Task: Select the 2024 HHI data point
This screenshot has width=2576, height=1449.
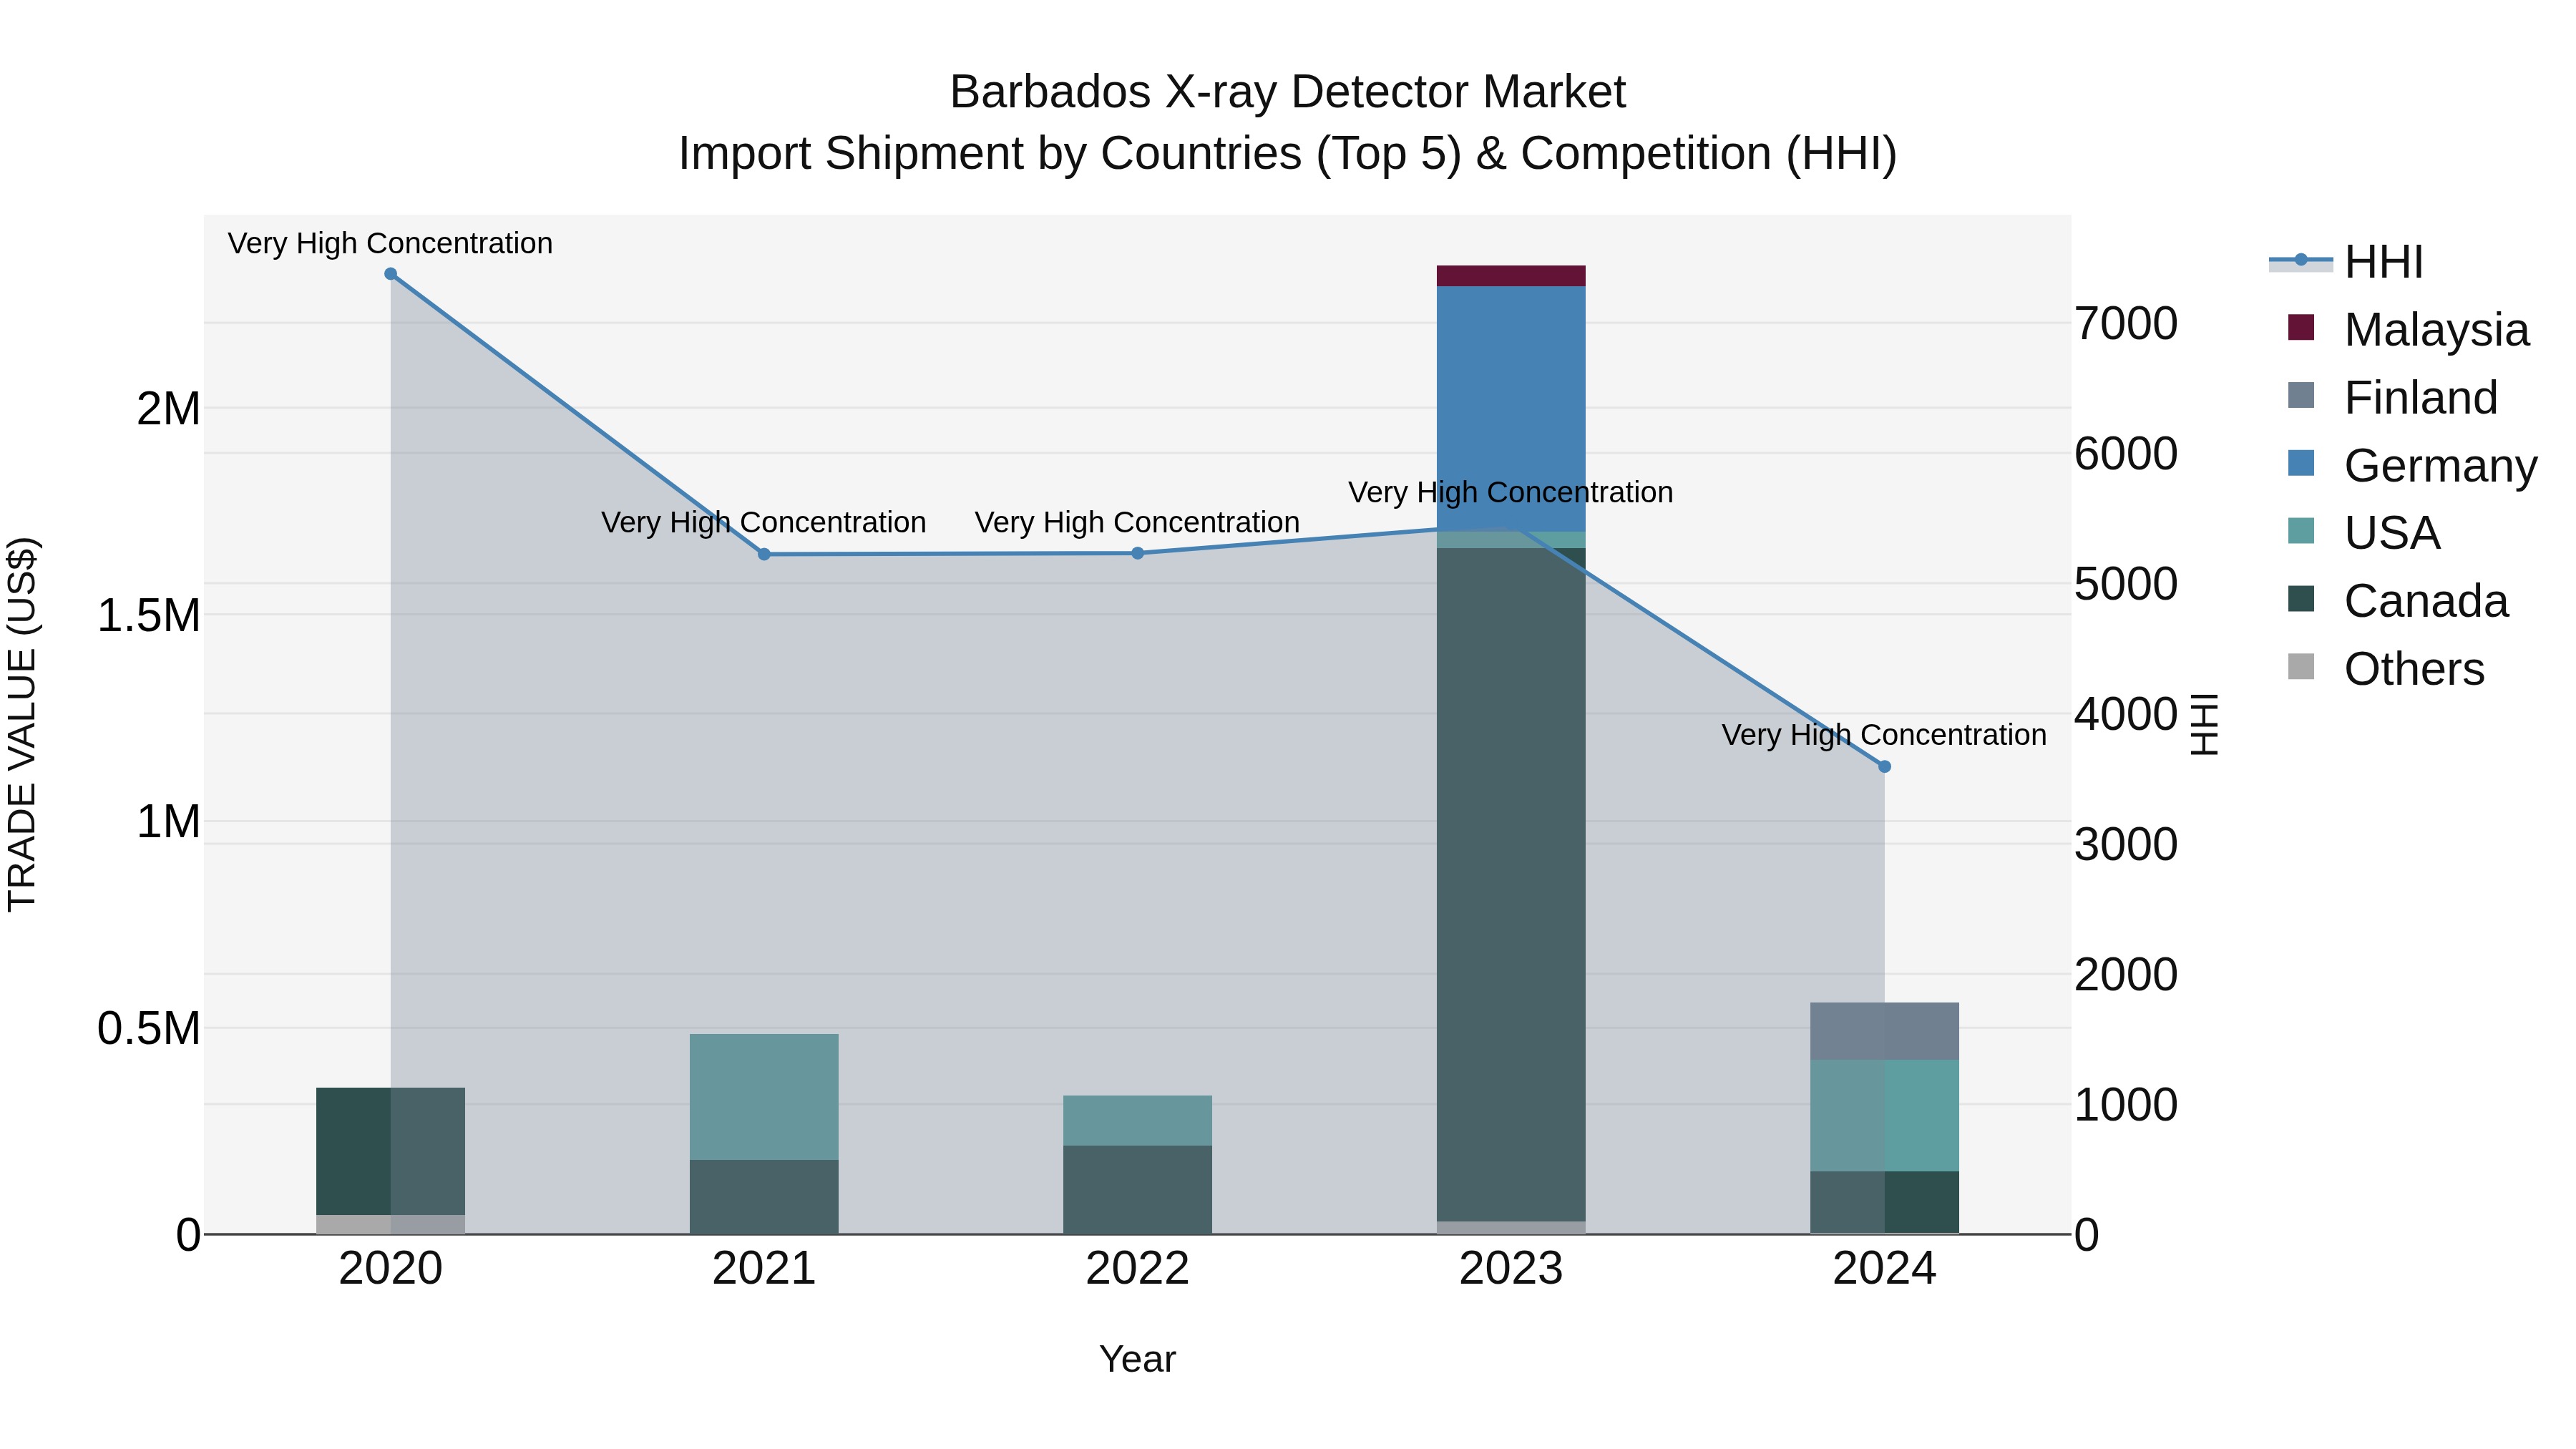Action: (x=1884, y=767)
